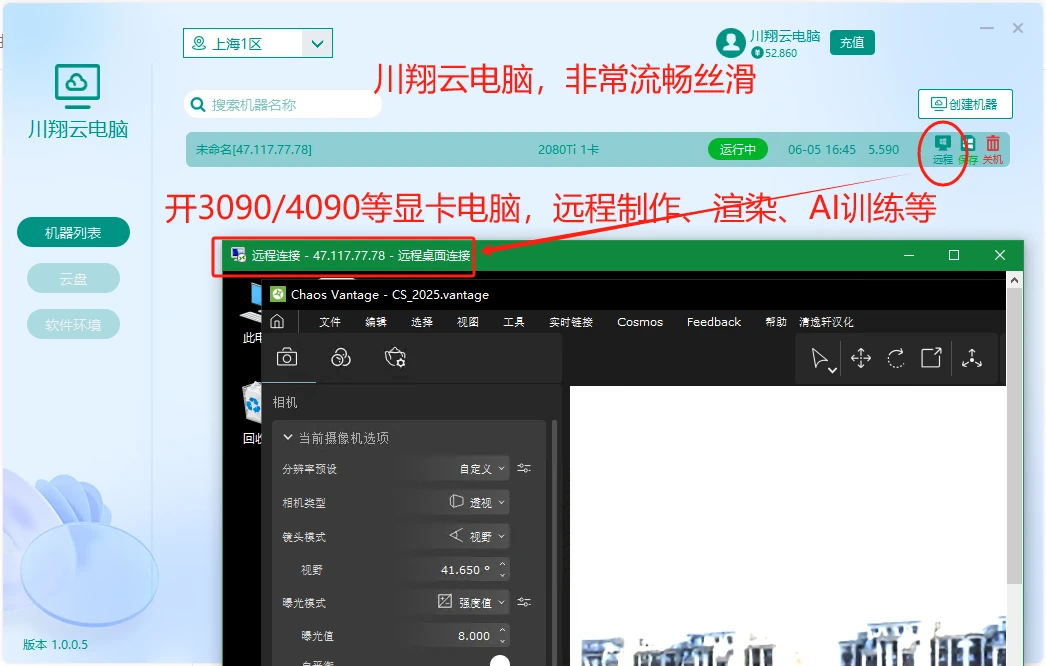
Task: Click the exposure mode settings sliders icon
Action: (x=524, y=602)
